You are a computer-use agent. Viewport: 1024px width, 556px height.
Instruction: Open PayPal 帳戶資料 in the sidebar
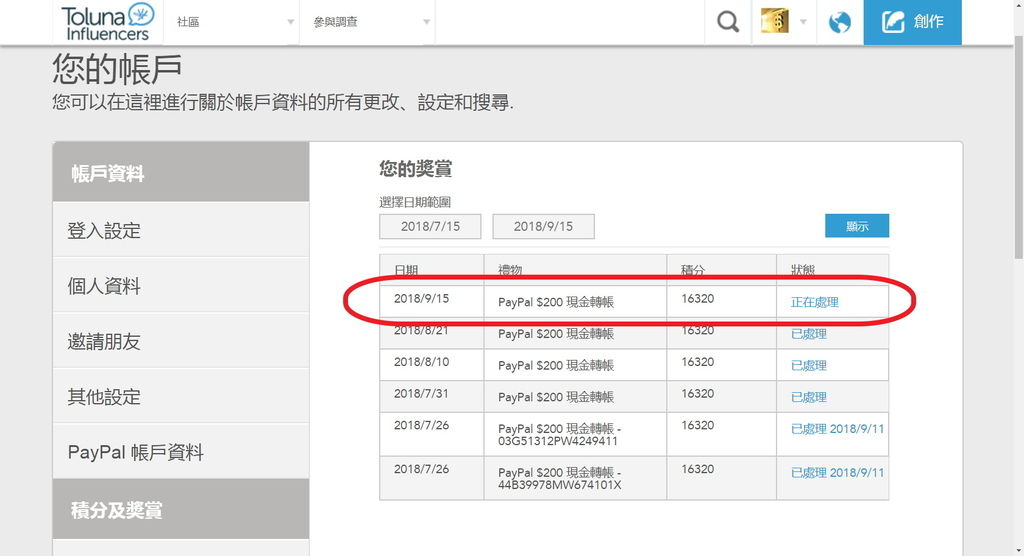(x=181, y=452)
